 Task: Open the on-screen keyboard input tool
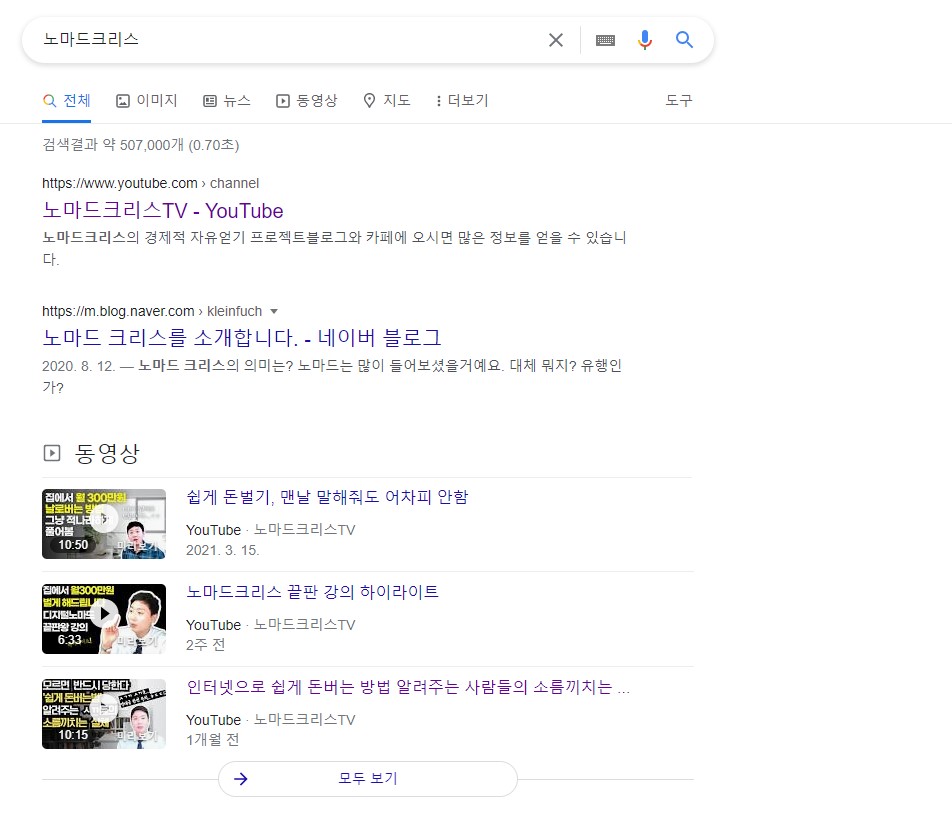605,40
